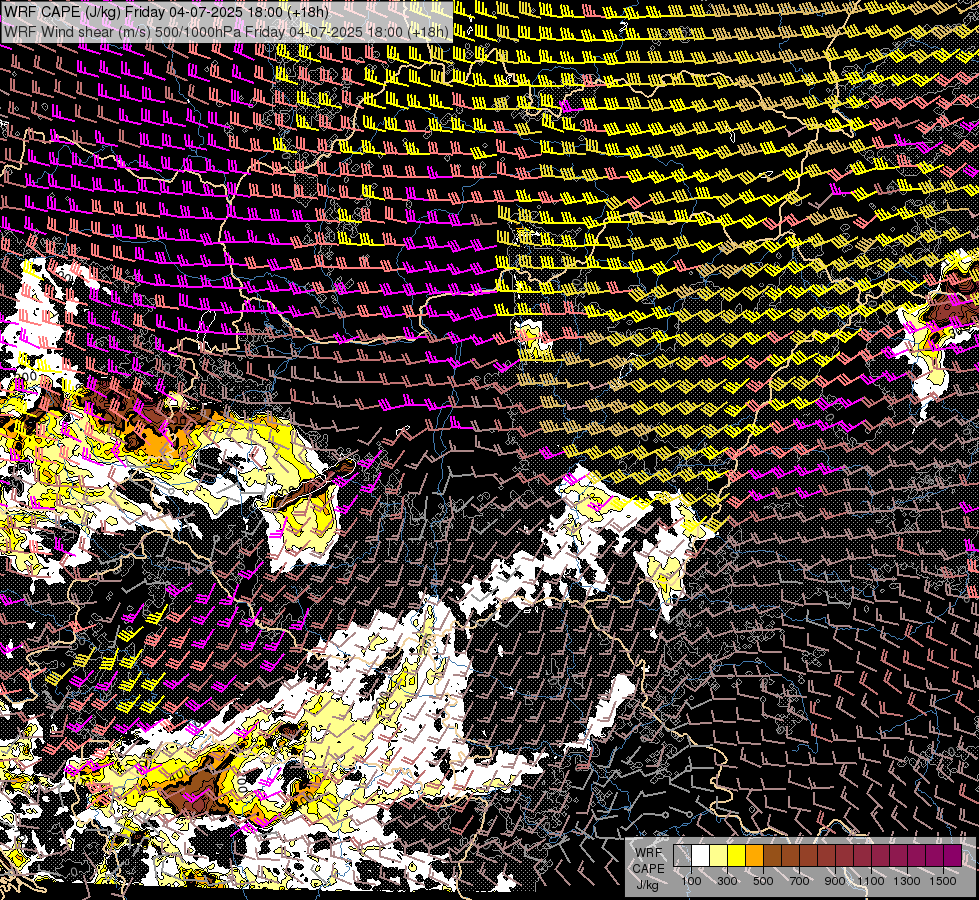Click the "700" legend value label

(799, 881)
